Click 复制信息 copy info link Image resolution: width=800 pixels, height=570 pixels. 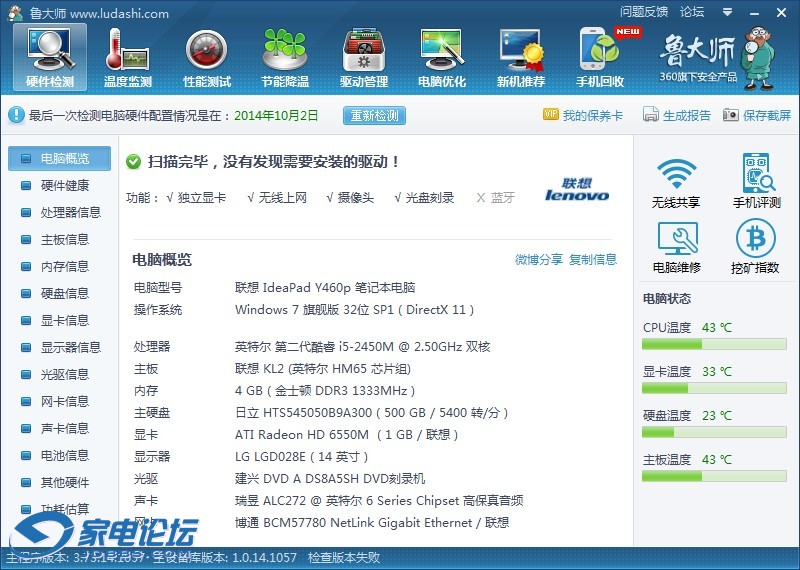[x=593, y=260]
